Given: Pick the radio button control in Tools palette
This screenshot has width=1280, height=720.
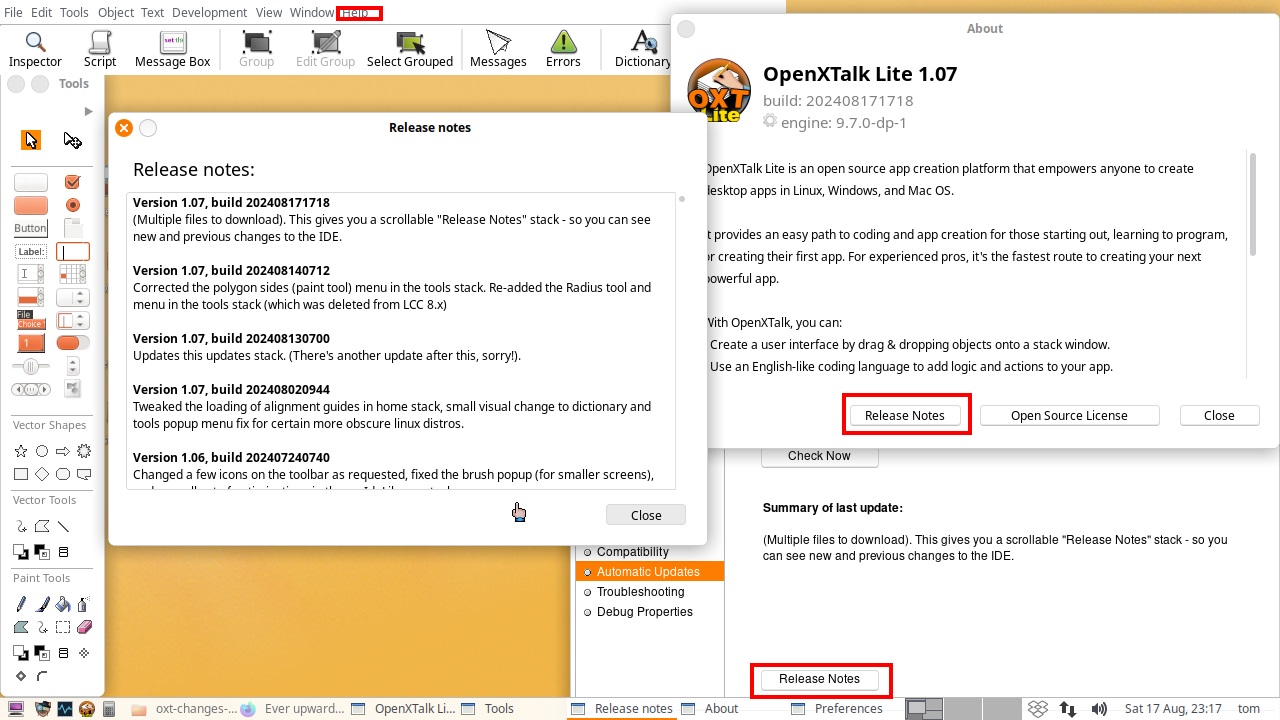Looking at the screenshot, I should 72,205.
